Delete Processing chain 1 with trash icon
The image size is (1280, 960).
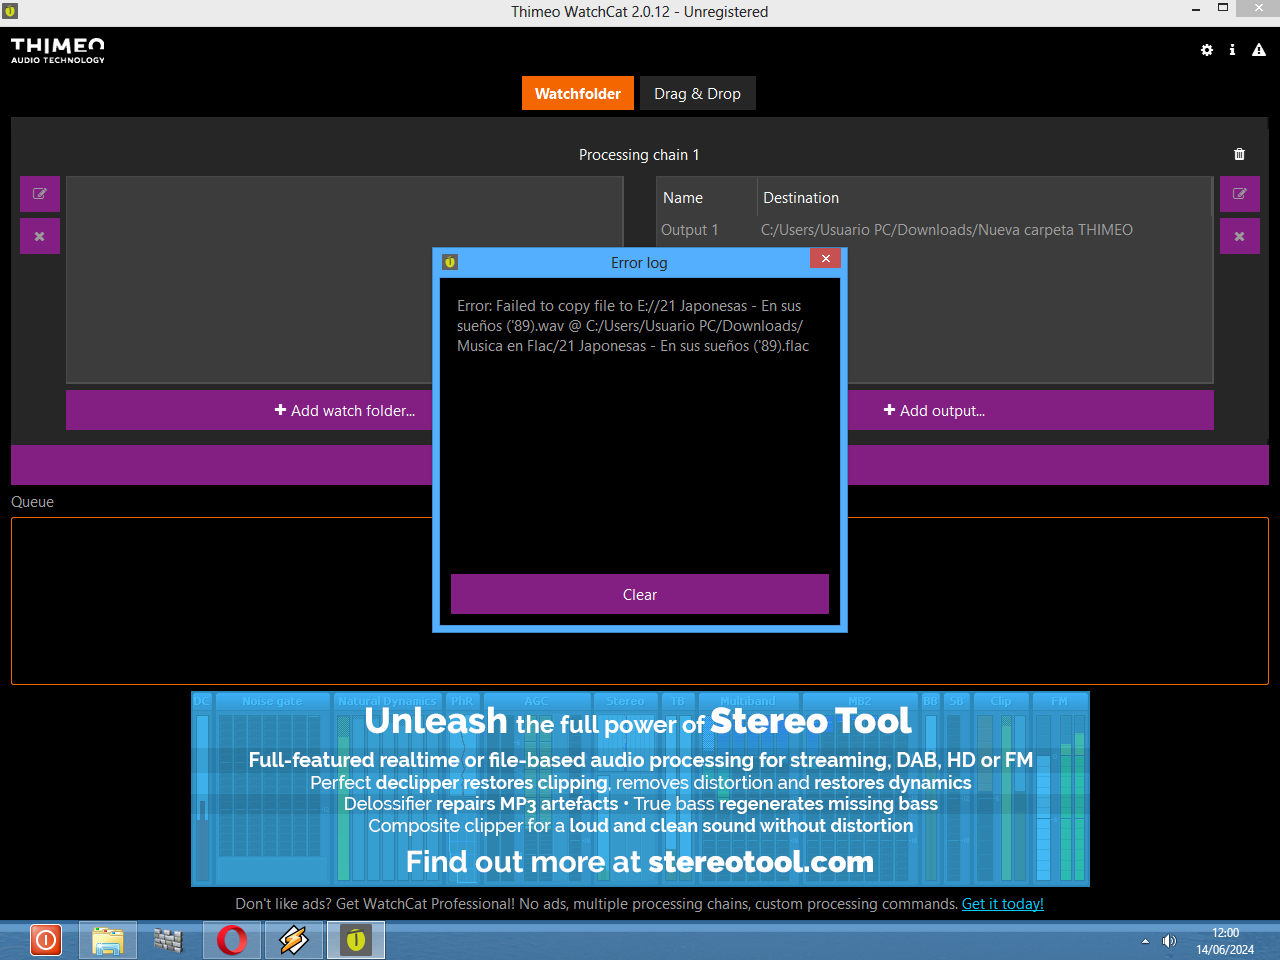click(x=1239, y=154)
